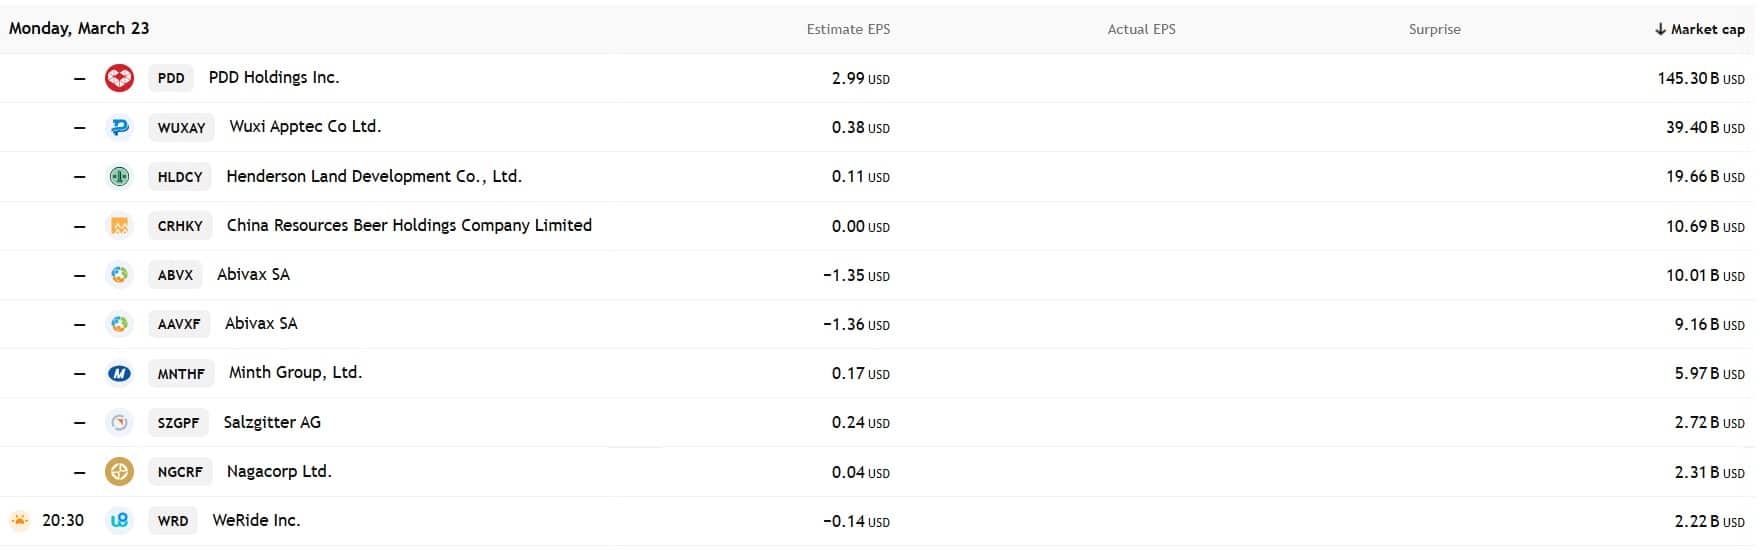Click the ABVX Abivax logo icon
Image resolution: width=1762 pixels, height=550 pixels.
point(119,275)
